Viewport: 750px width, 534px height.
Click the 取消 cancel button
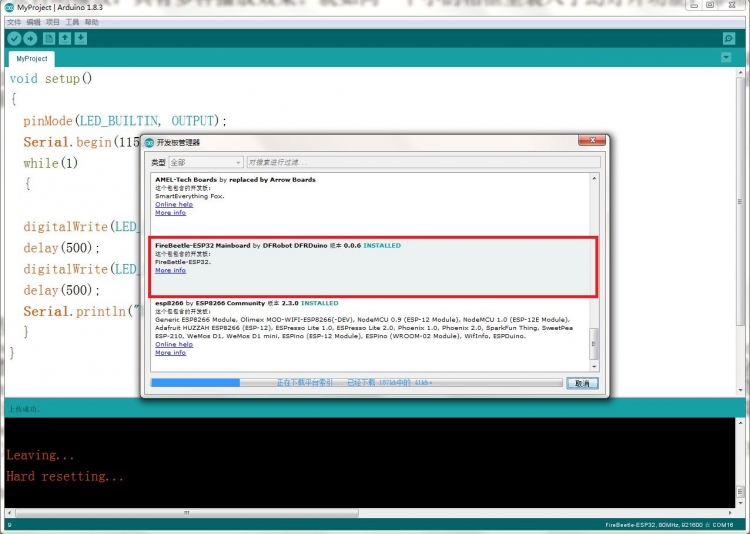(x=582, y=383)
